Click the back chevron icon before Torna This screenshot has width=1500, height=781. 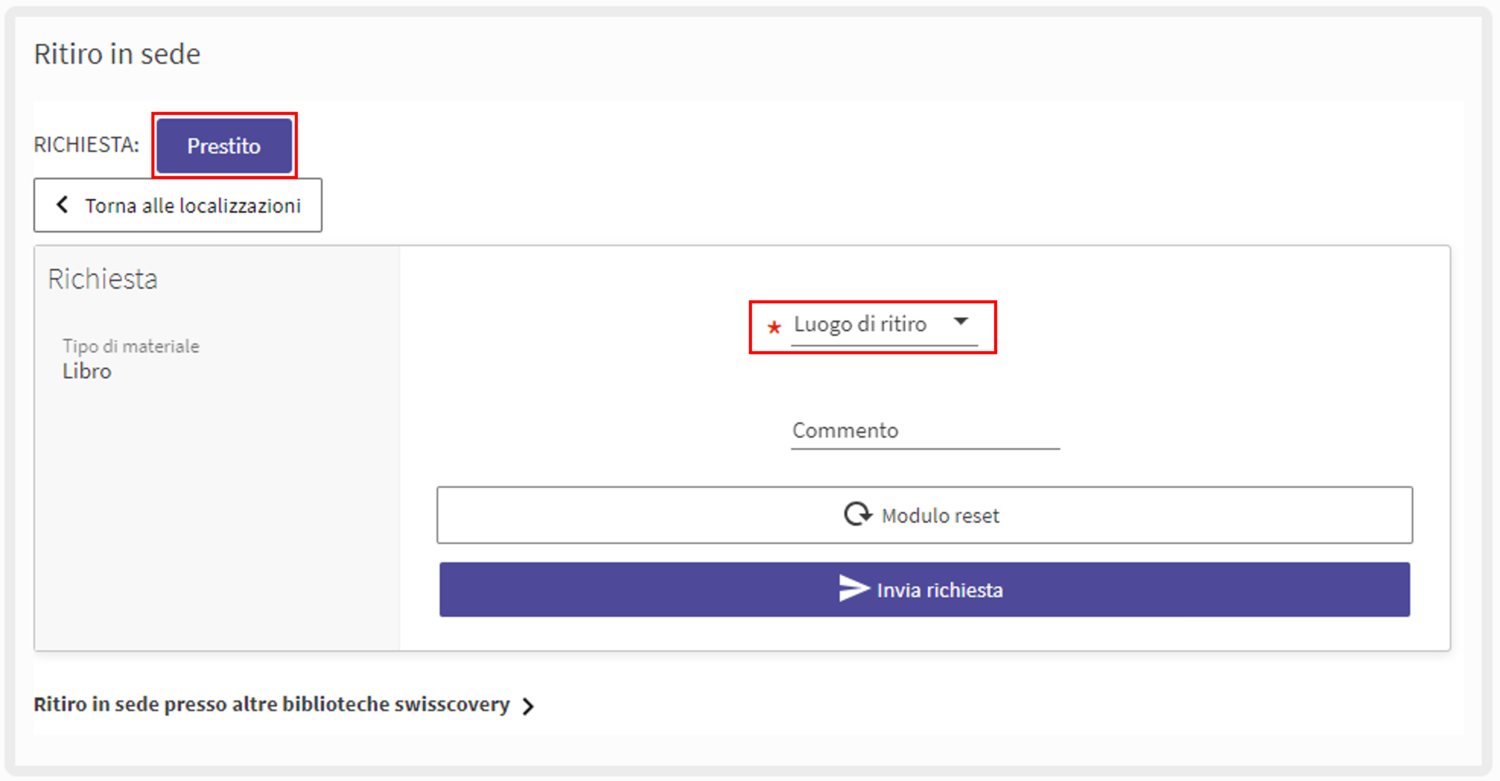point(62,205)
